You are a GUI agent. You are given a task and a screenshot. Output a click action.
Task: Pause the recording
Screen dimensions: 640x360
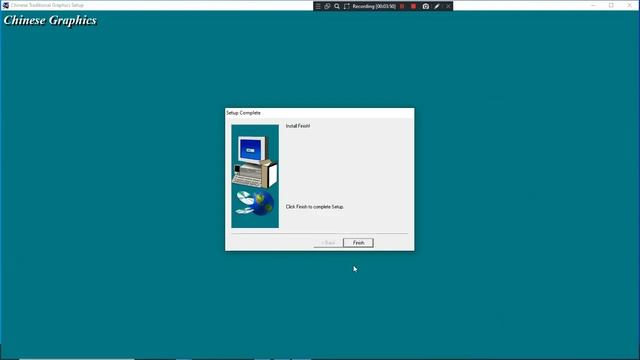[402, 6]
